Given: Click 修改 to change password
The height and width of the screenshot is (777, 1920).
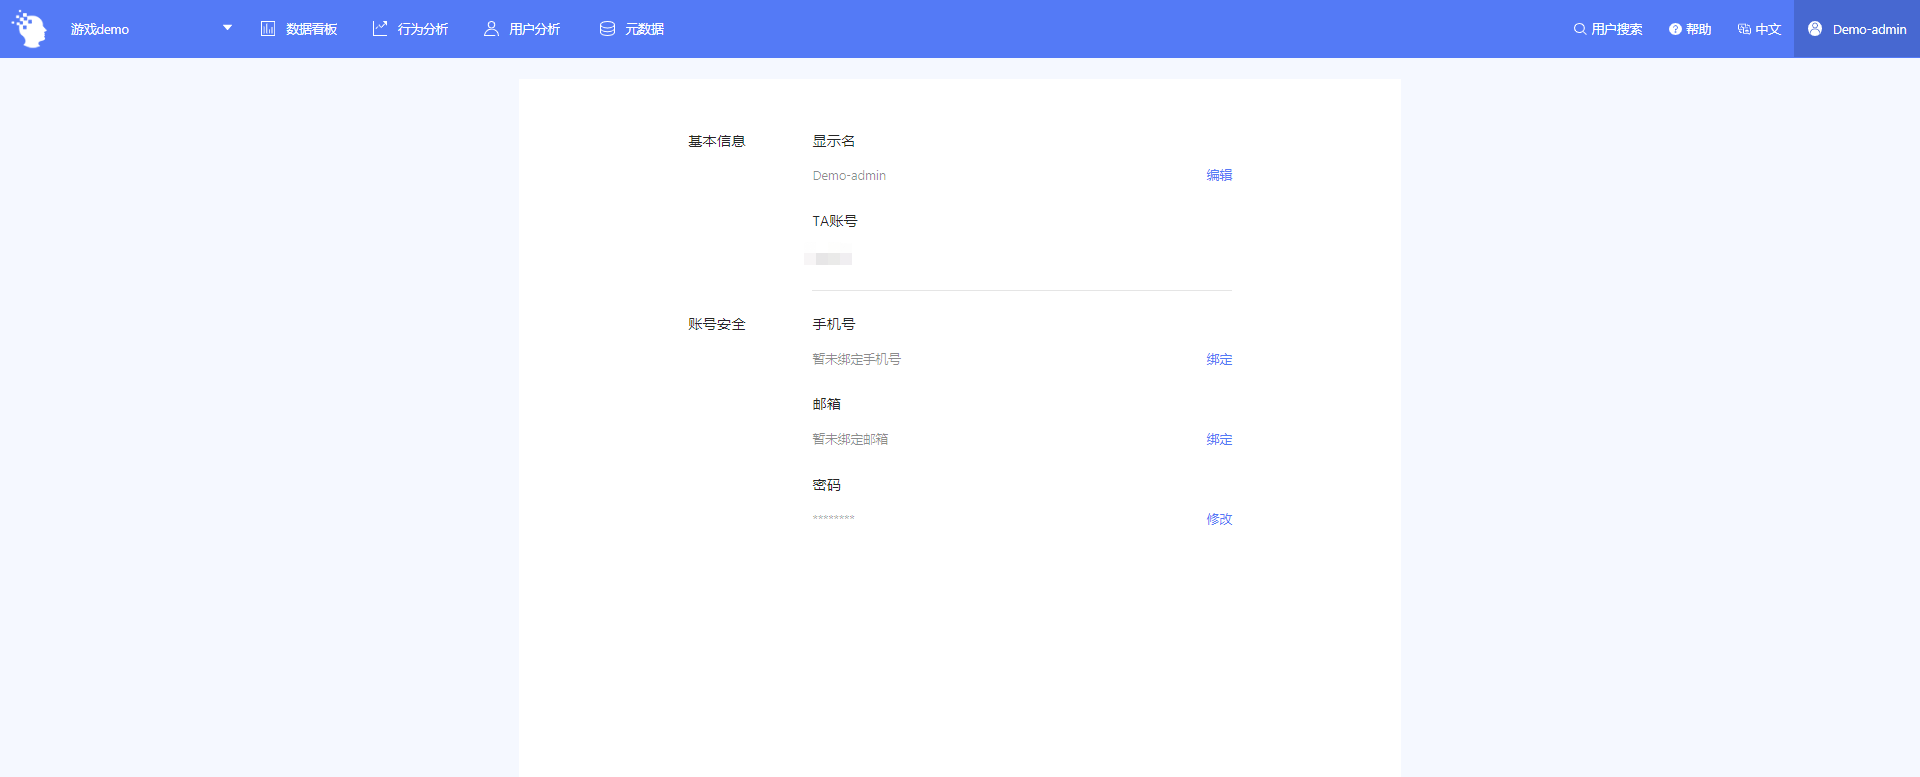Looking at the screenshot, I should [x=1219, y=519].
